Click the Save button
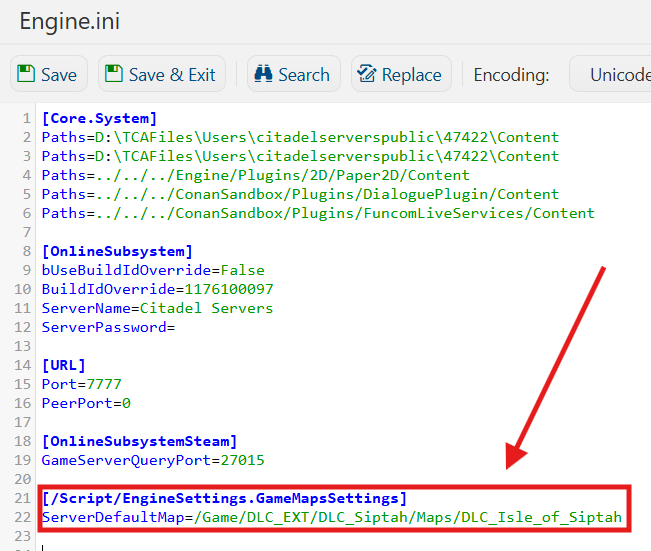Viewport: 651px width, 551px height. [49, 74]
